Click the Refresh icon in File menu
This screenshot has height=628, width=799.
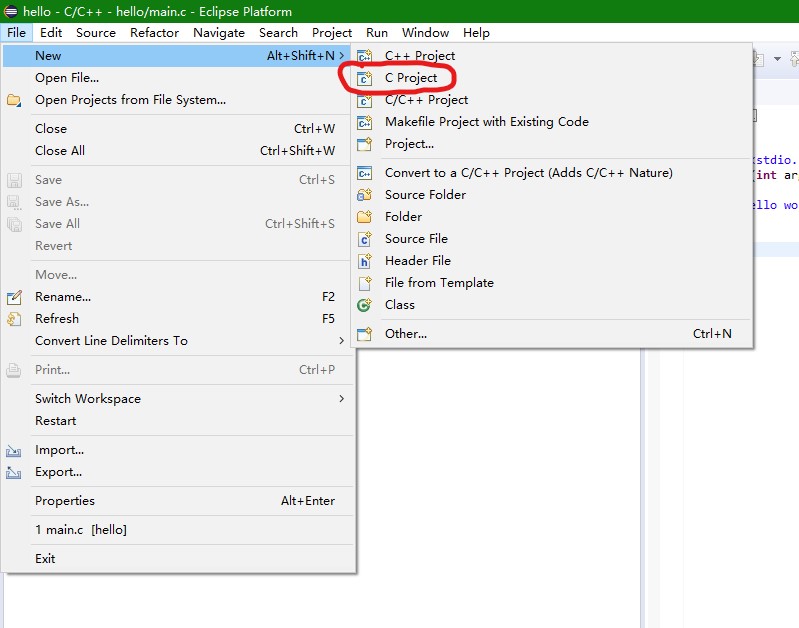coord(14,319)
